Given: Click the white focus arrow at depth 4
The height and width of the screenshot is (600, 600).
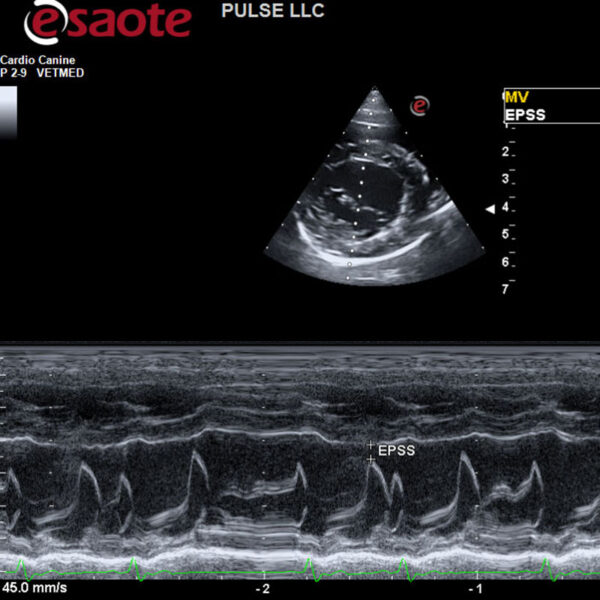Looking at the screenshot, I should [489, 209].
